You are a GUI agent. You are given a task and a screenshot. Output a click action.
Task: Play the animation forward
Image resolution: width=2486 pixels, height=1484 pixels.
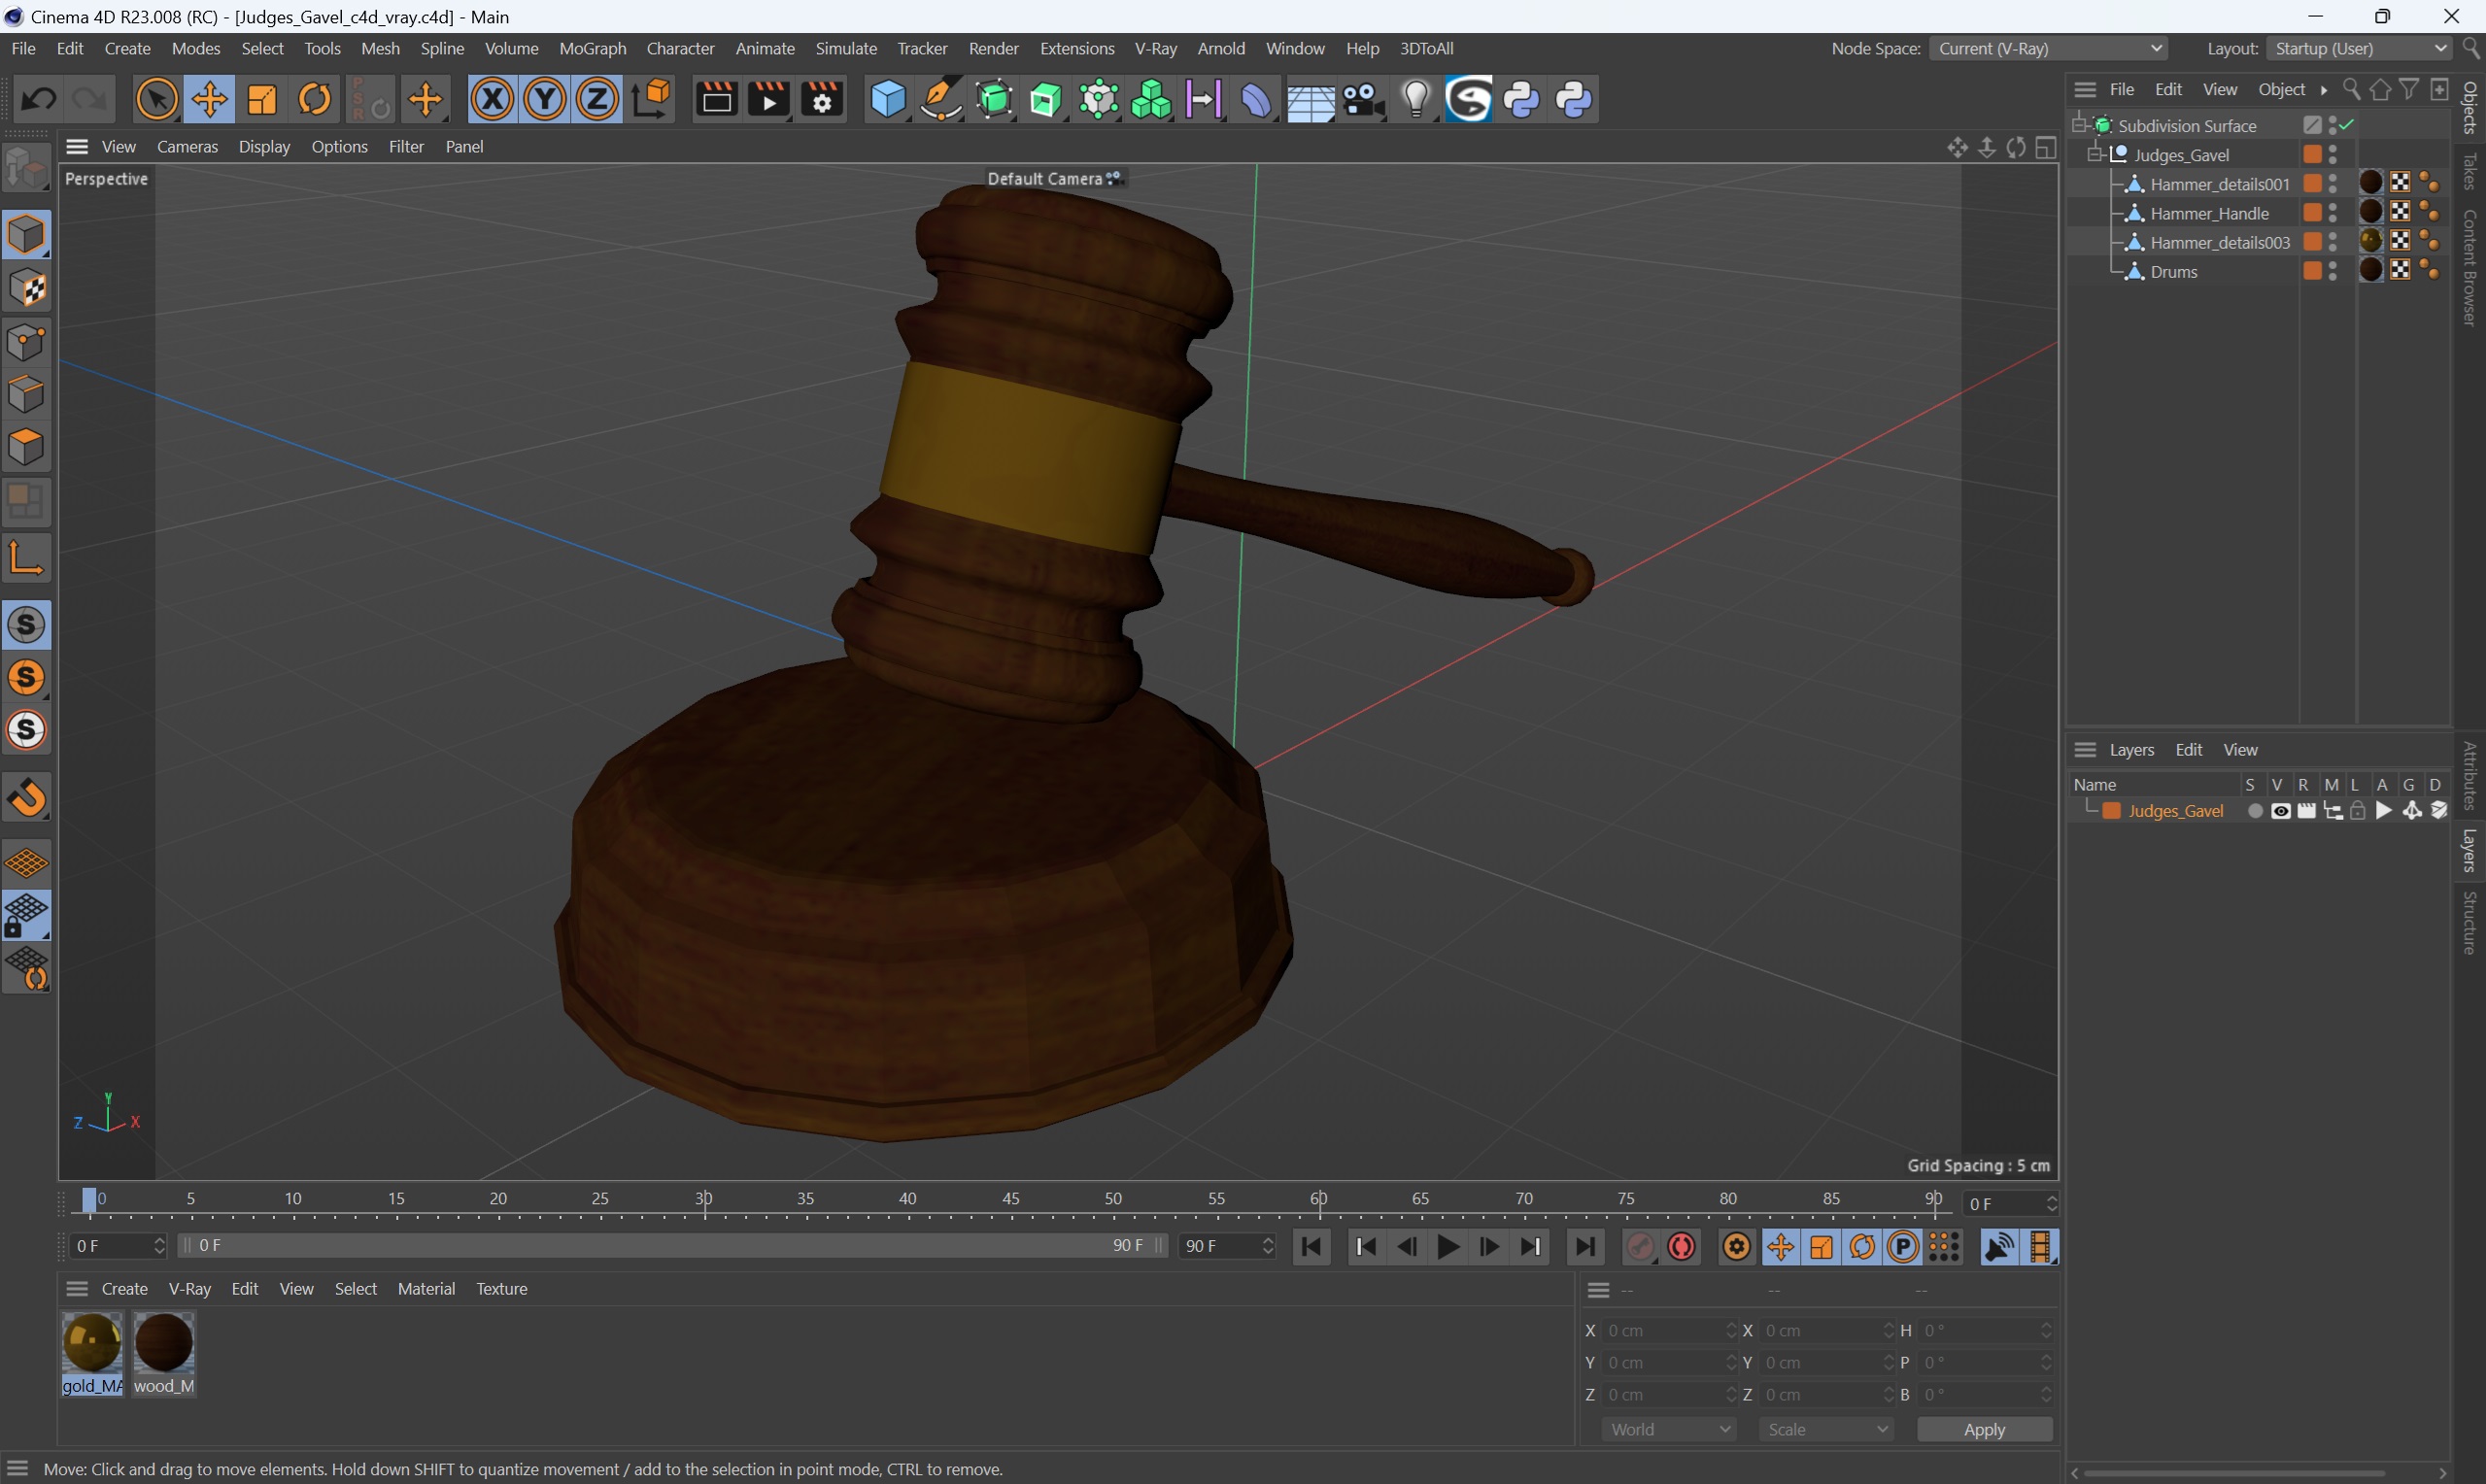click(x=1447, y=1246)
